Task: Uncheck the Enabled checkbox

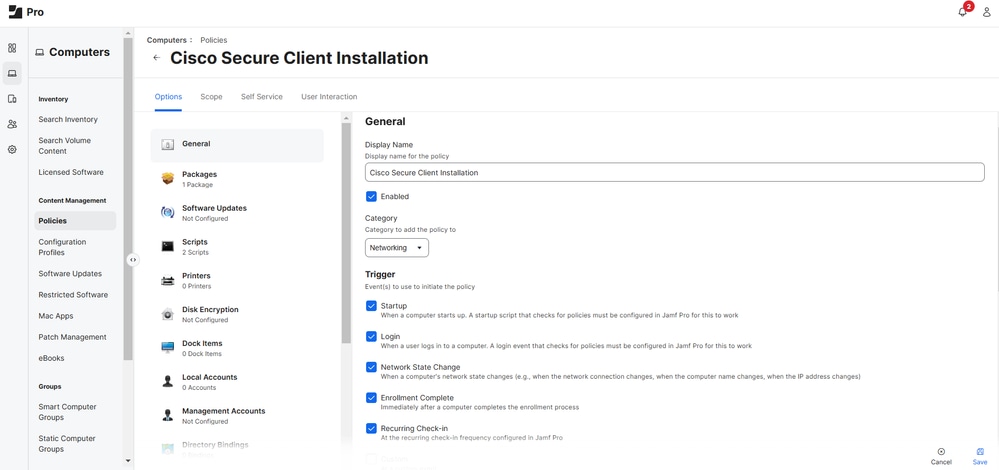Action: [371, 197]
